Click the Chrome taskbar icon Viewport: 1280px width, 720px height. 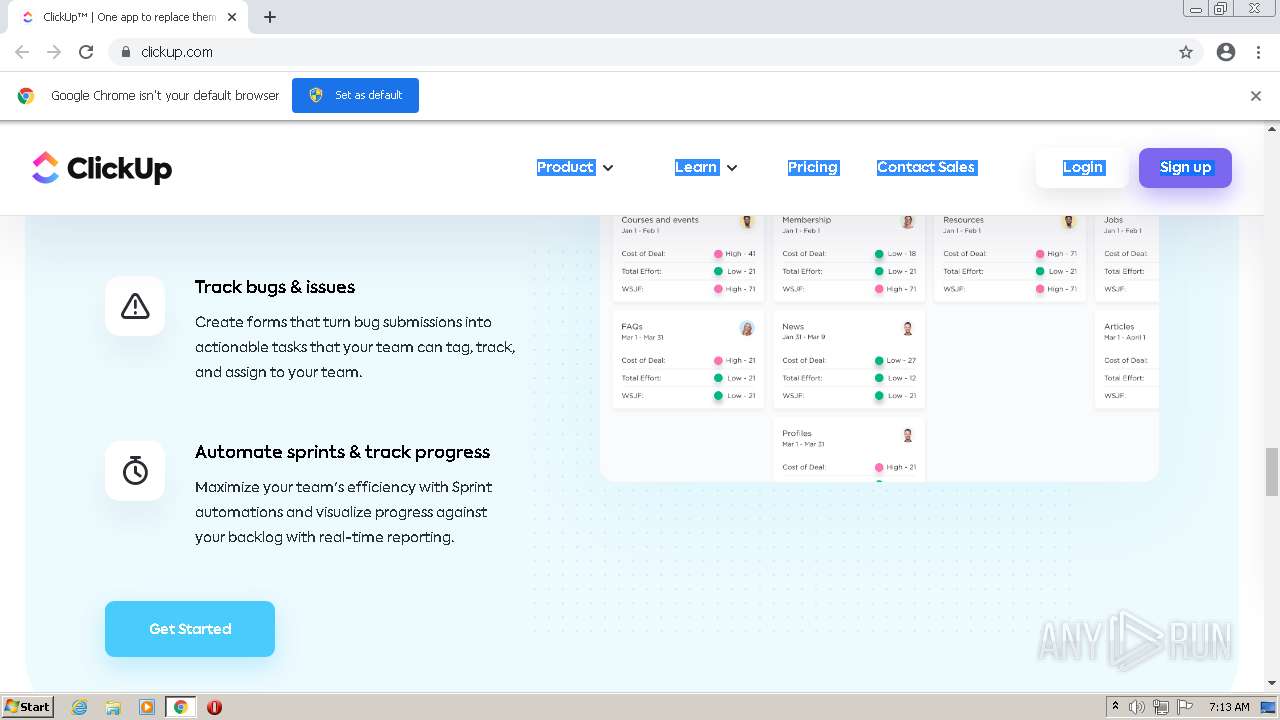180,707
